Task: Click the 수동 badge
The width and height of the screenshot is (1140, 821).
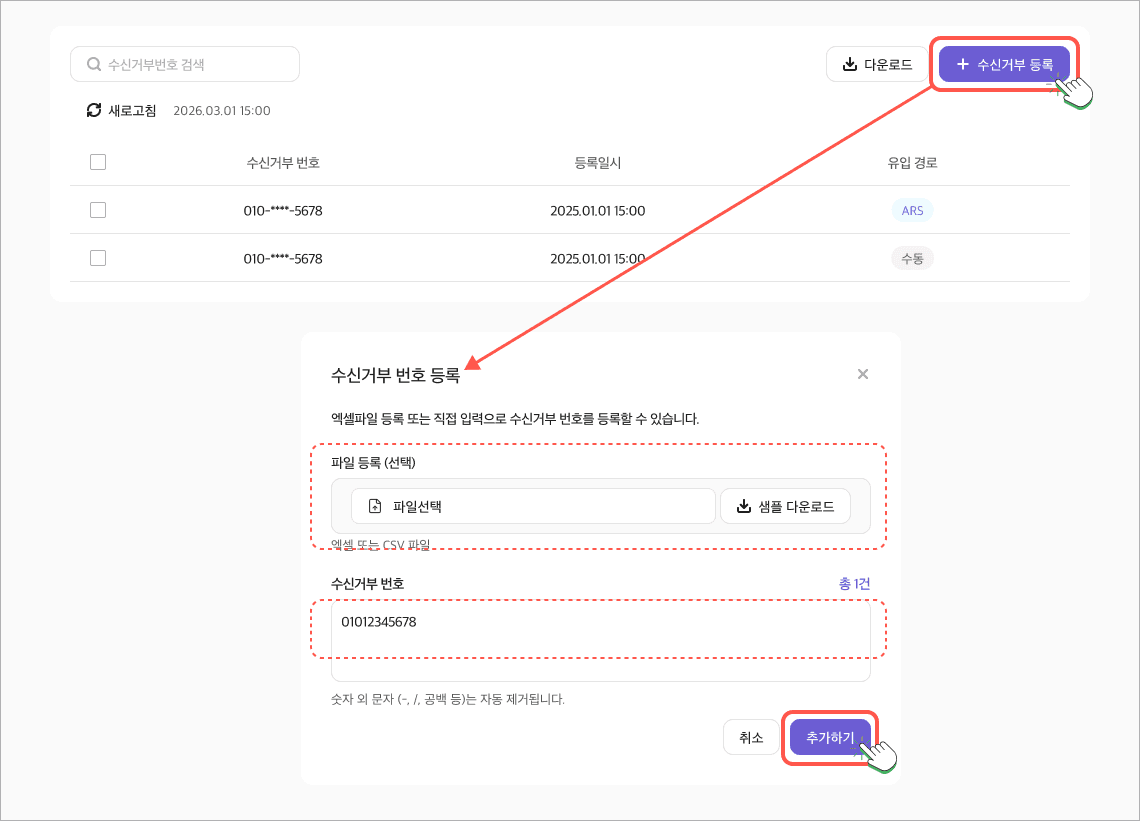Action: pyautogui.click(x=912, y=258)
